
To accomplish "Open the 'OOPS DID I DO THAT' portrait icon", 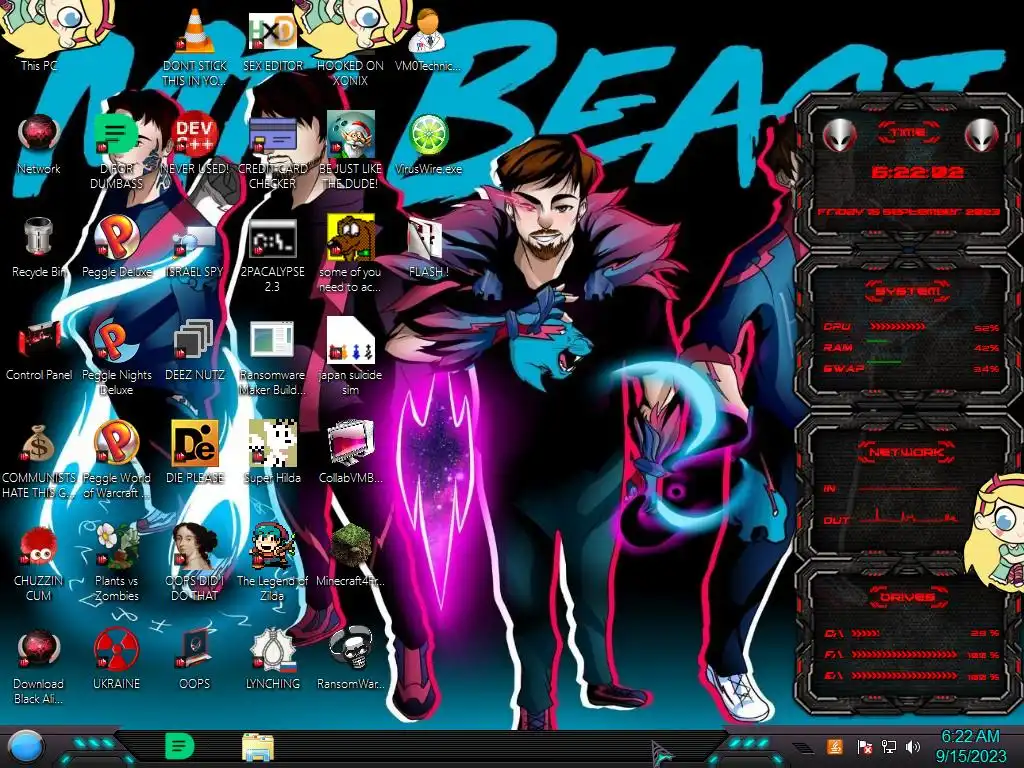I will coord(195,546).
